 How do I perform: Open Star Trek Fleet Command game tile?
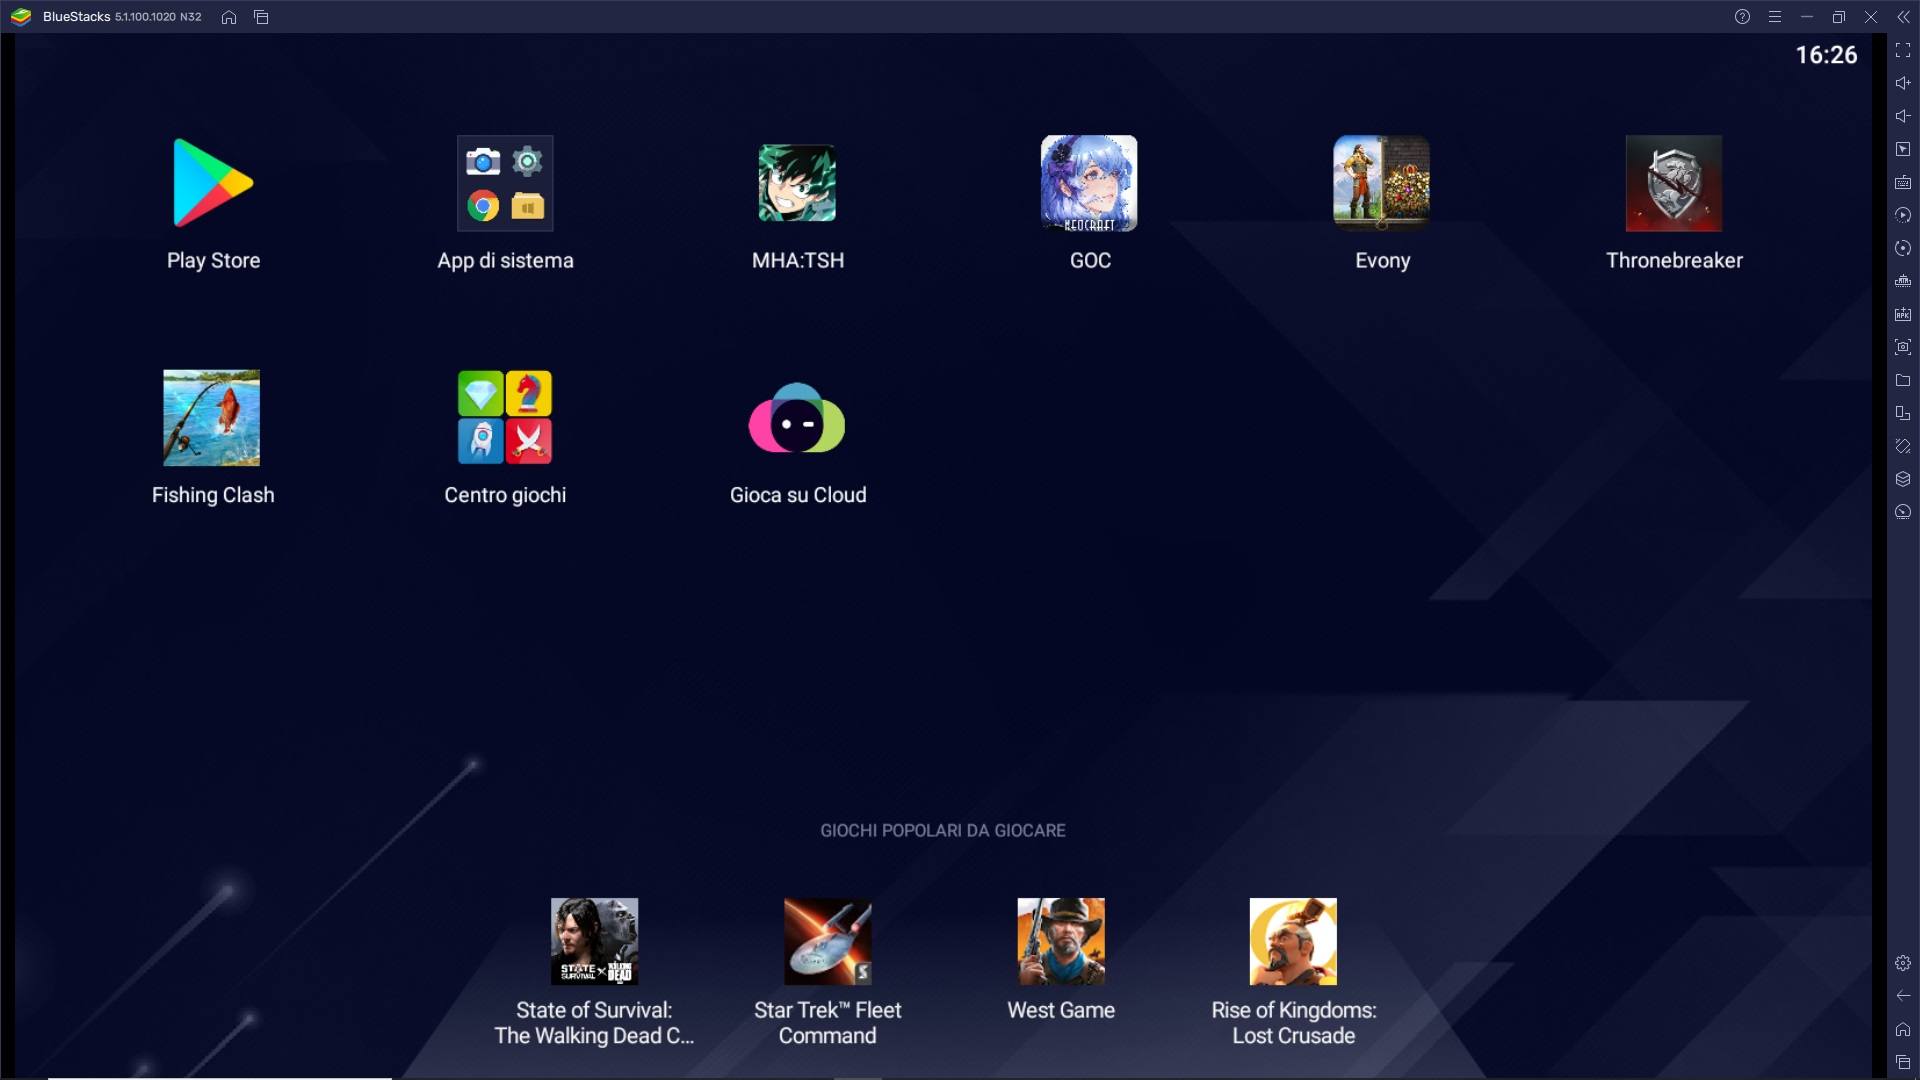828,941
